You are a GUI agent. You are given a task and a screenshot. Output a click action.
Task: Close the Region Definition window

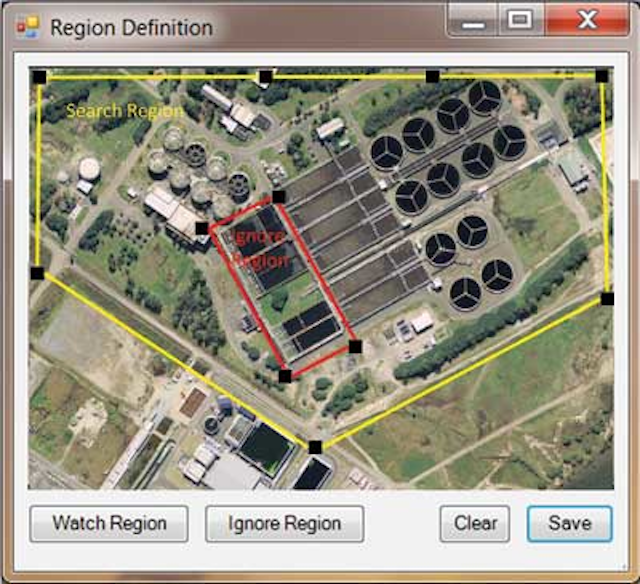coord(588,19)
